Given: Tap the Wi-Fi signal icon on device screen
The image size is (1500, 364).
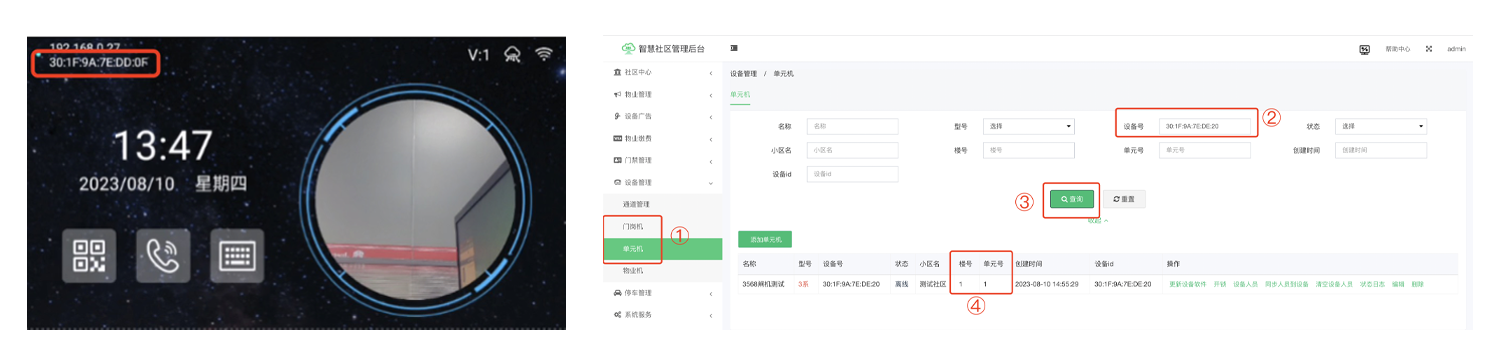Looking at the screenshot, I should click(x=544, y=54).
